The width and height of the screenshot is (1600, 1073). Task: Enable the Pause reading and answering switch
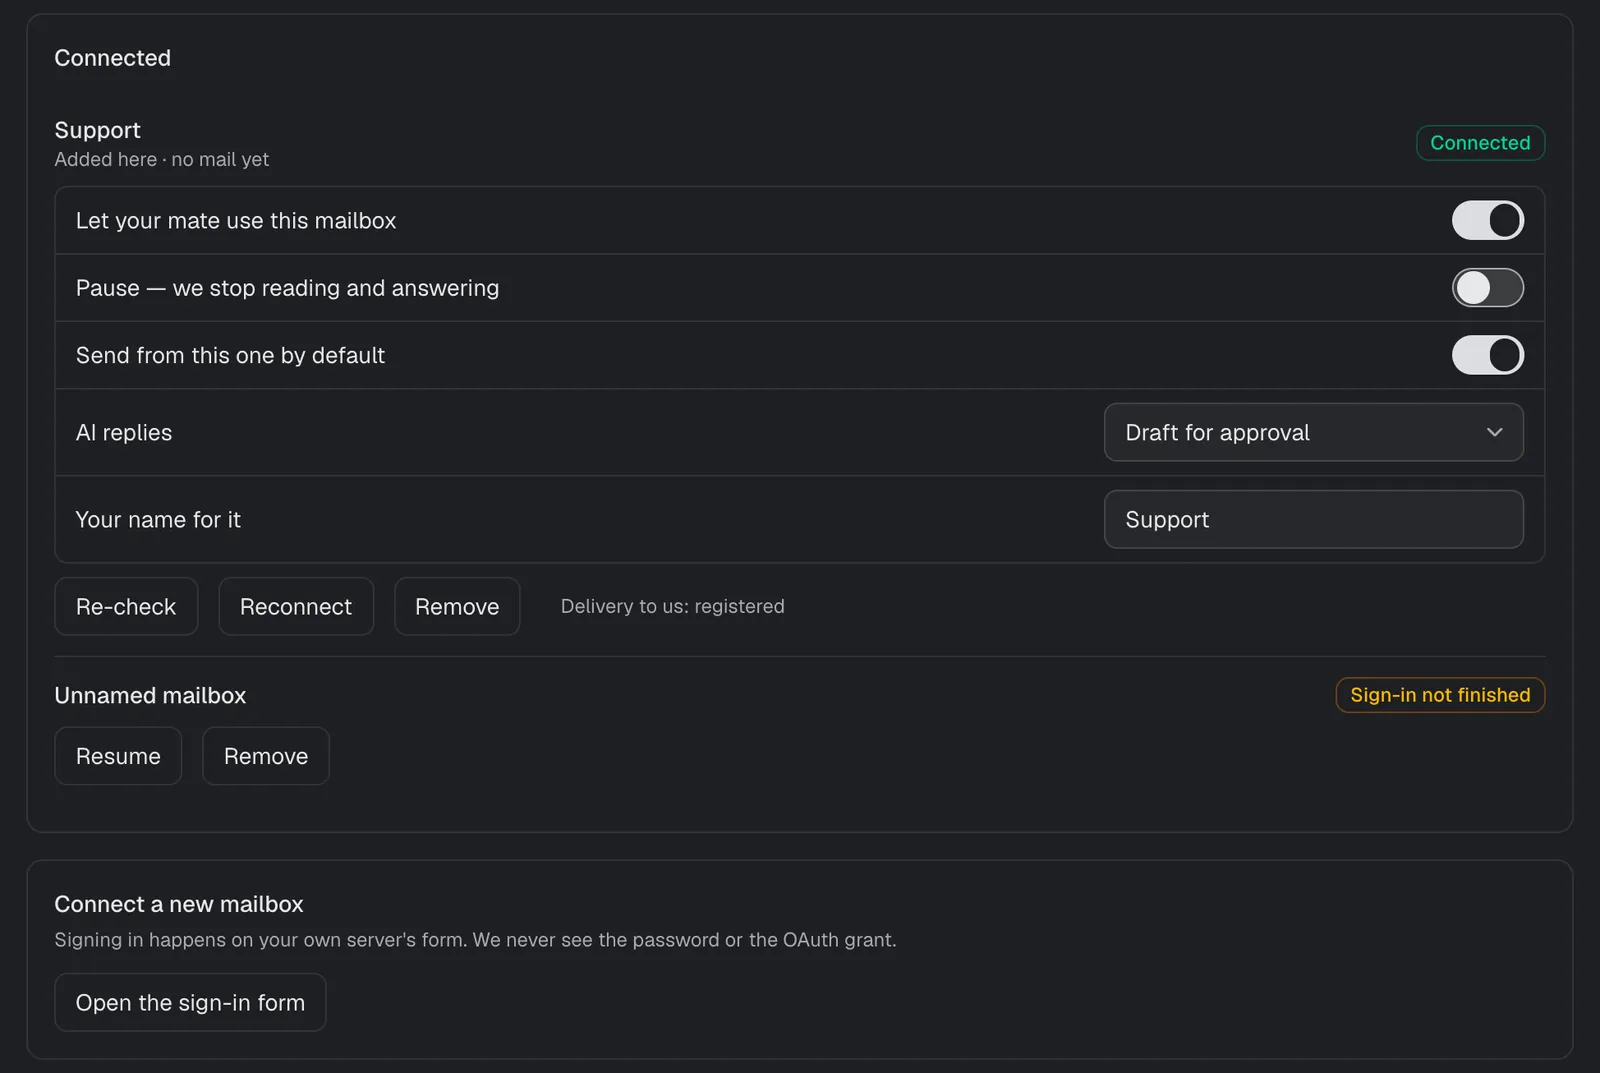coord(1487,288)
